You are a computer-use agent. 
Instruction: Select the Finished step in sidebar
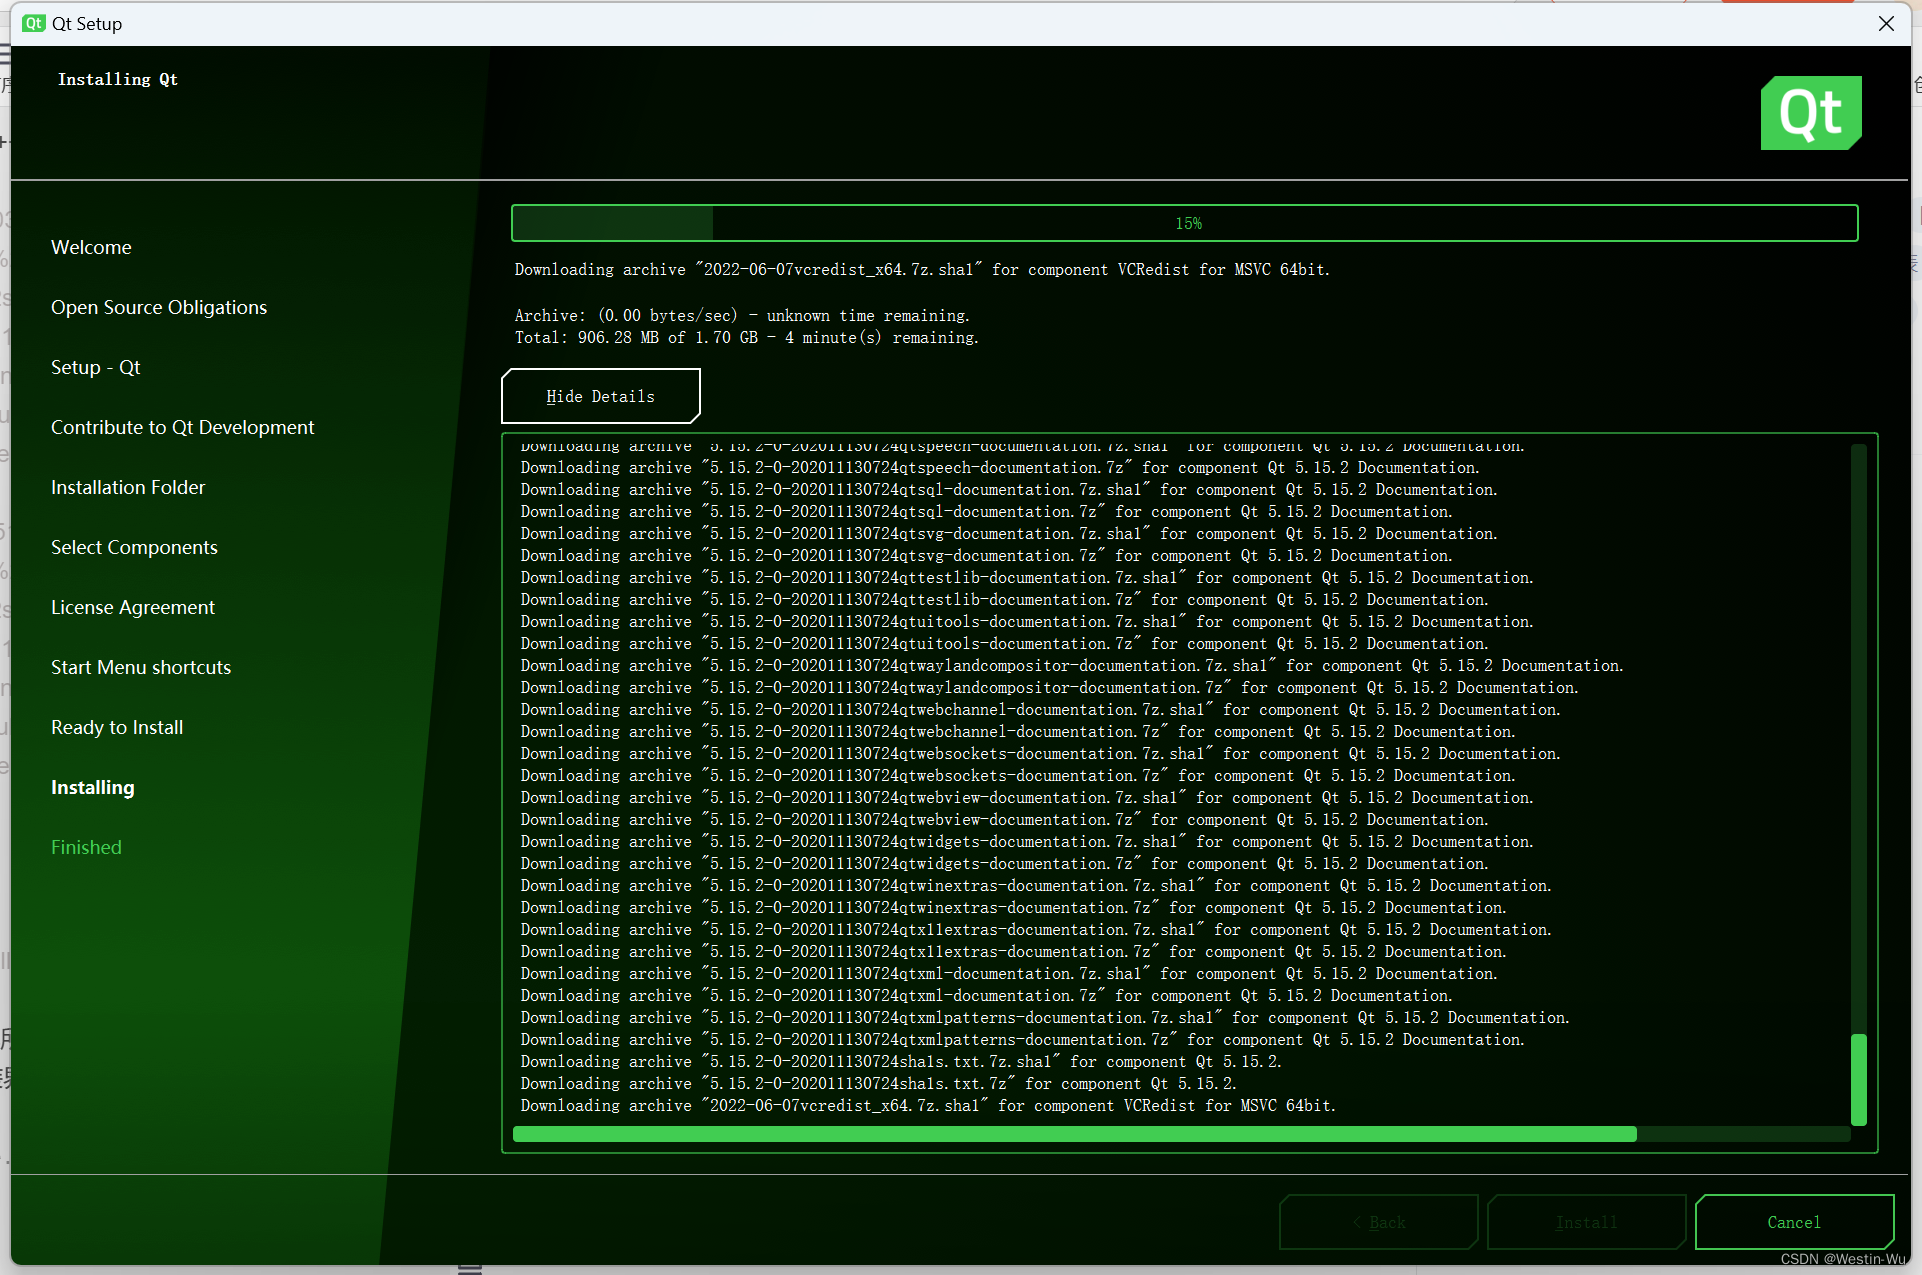pos(86,847)
